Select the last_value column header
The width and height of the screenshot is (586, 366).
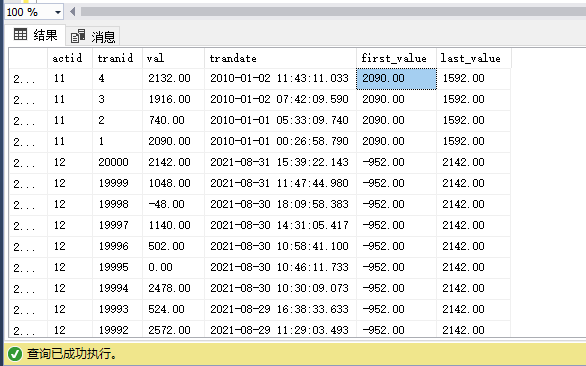click(474, 58)
